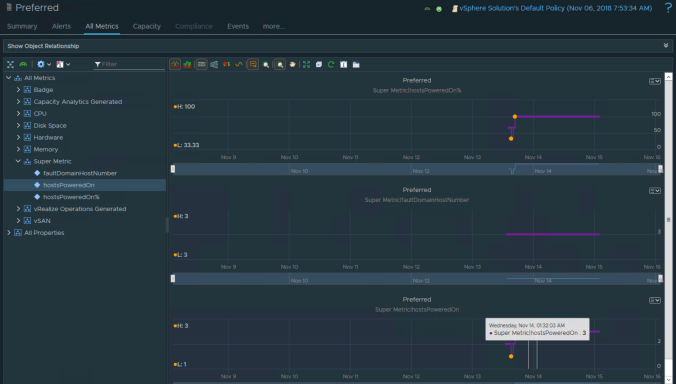Expand the Disk Space tree node
The height and width of the screenshot is (384, 676).
18,125
